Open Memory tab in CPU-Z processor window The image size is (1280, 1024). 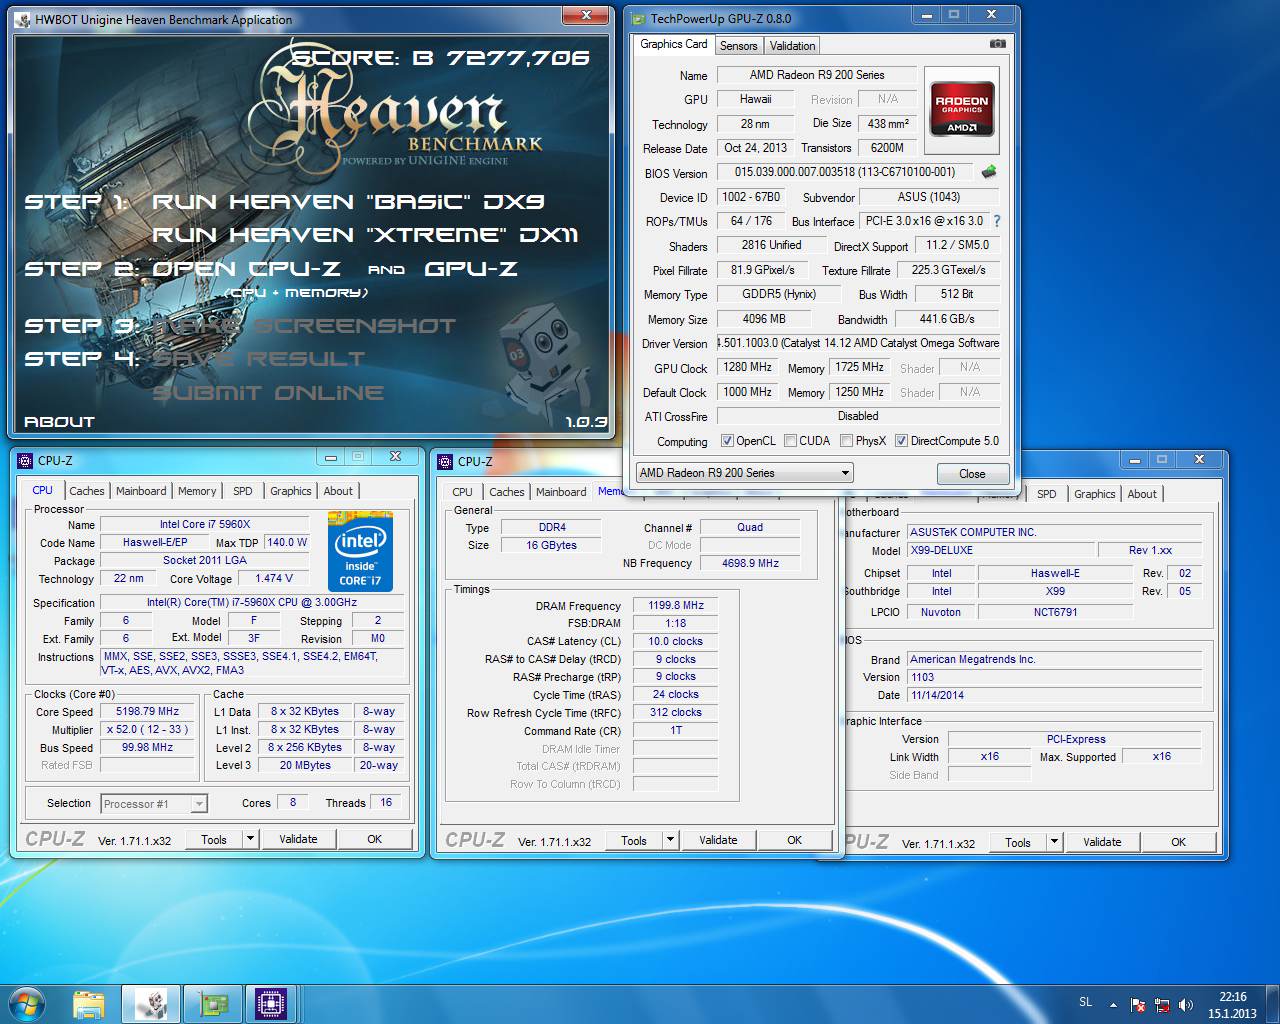(197, 491)
